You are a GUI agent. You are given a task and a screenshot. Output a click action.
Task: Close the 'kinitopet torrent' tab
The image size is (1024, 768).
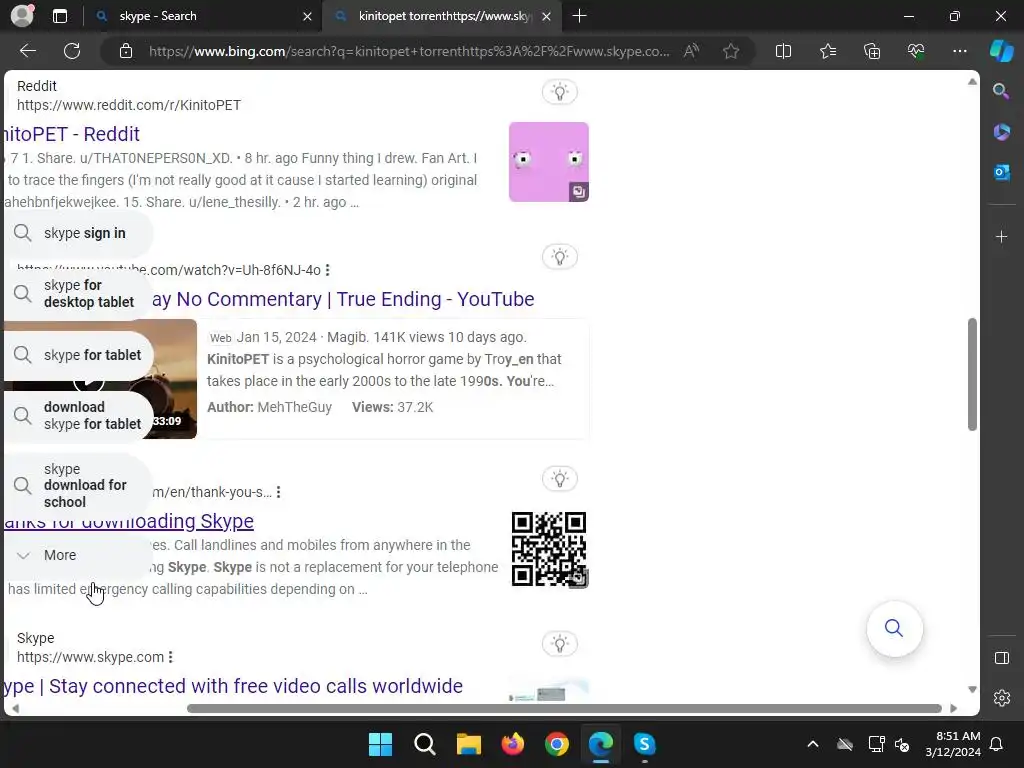[547, 16]
